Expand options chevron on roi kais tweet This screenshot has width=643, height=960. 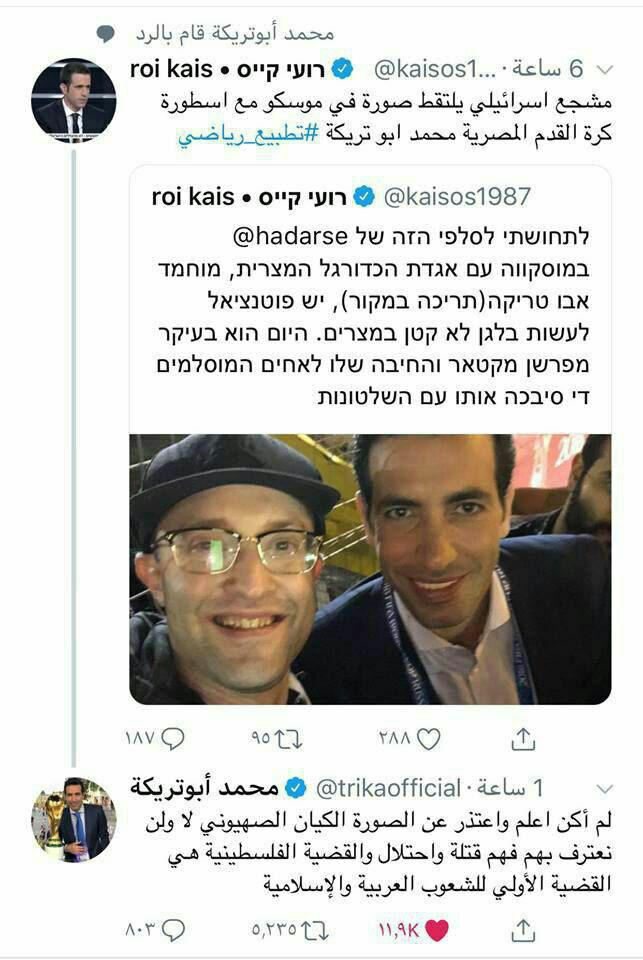coord(605,70)
